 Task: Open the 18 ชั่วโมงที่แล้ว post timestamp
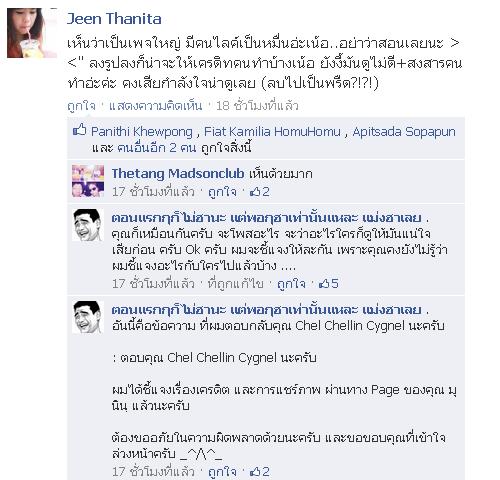pos(257,106)
